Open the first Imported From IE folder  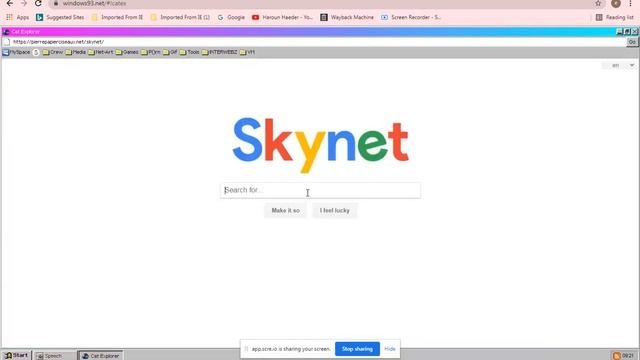click(117, 17)
